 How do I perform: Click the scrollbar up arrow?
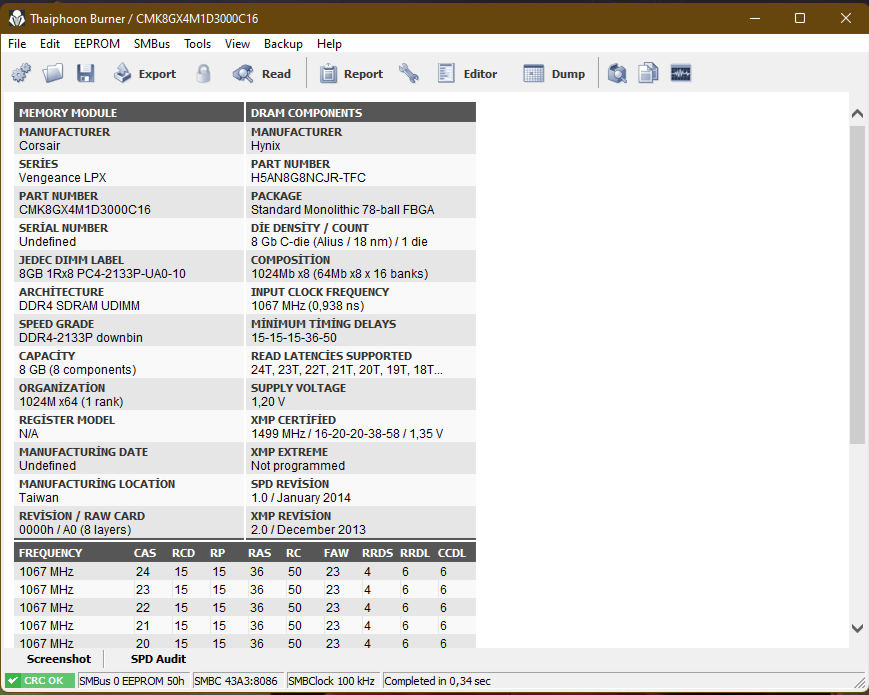coord(857,114)
